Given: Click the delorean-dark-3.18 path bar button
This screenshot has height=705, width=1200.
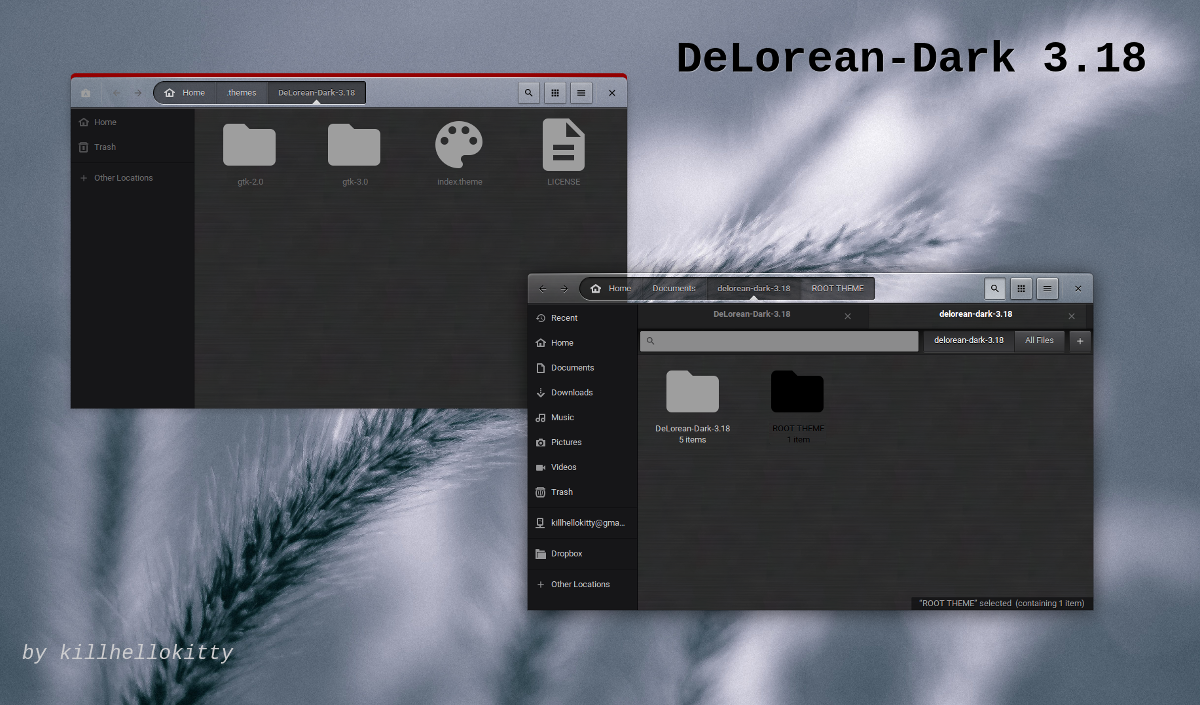Looking at the screenshot, I should pos(753,289).
